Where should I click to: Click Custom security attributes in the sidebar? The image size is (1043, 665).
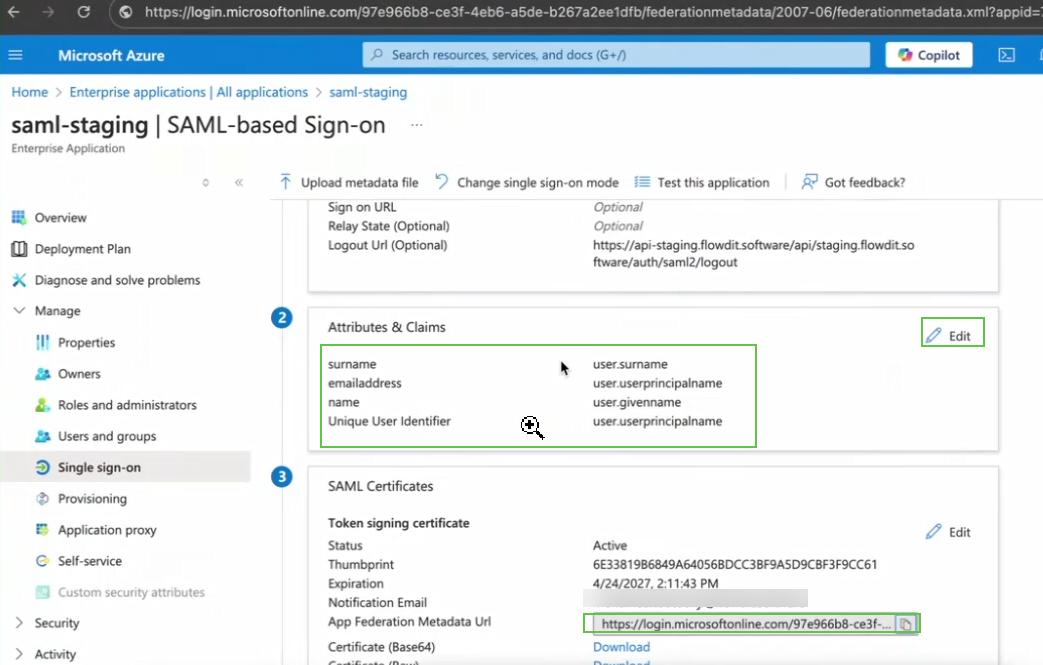point(131,593)
